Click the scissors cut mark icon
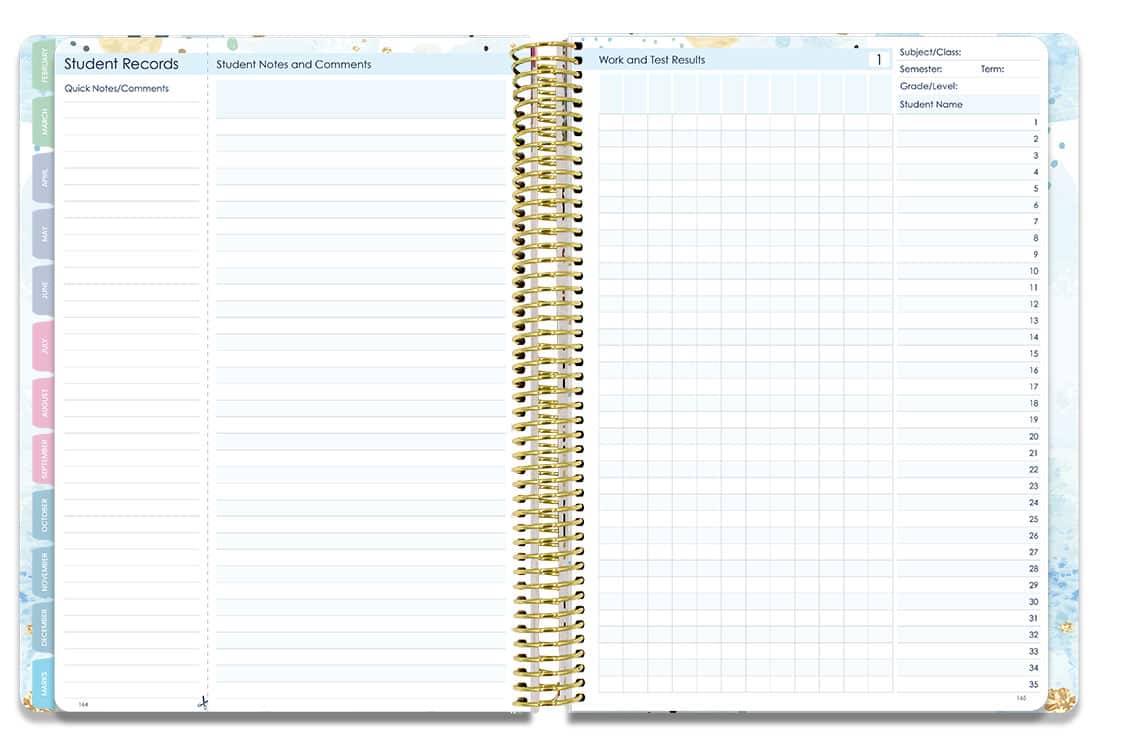The height and width of the screenshot is (750, 1136). pyautogui.click(x=204, y=703)
